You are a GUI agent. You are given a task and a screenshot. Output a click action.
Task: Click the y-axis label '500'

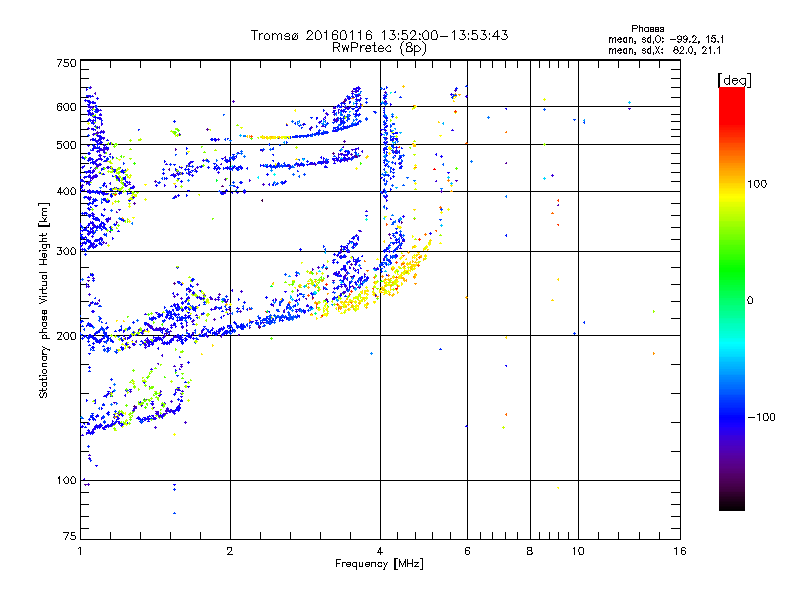[x=66, y=145]
